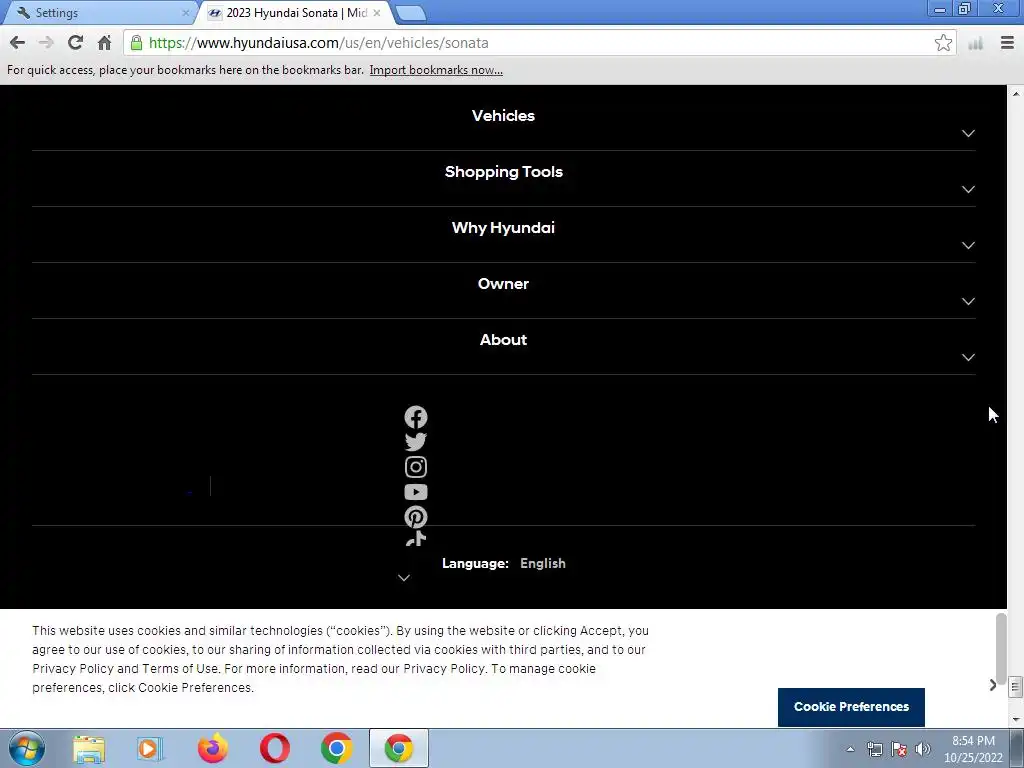Select the English language link

[x=543, y=563]
